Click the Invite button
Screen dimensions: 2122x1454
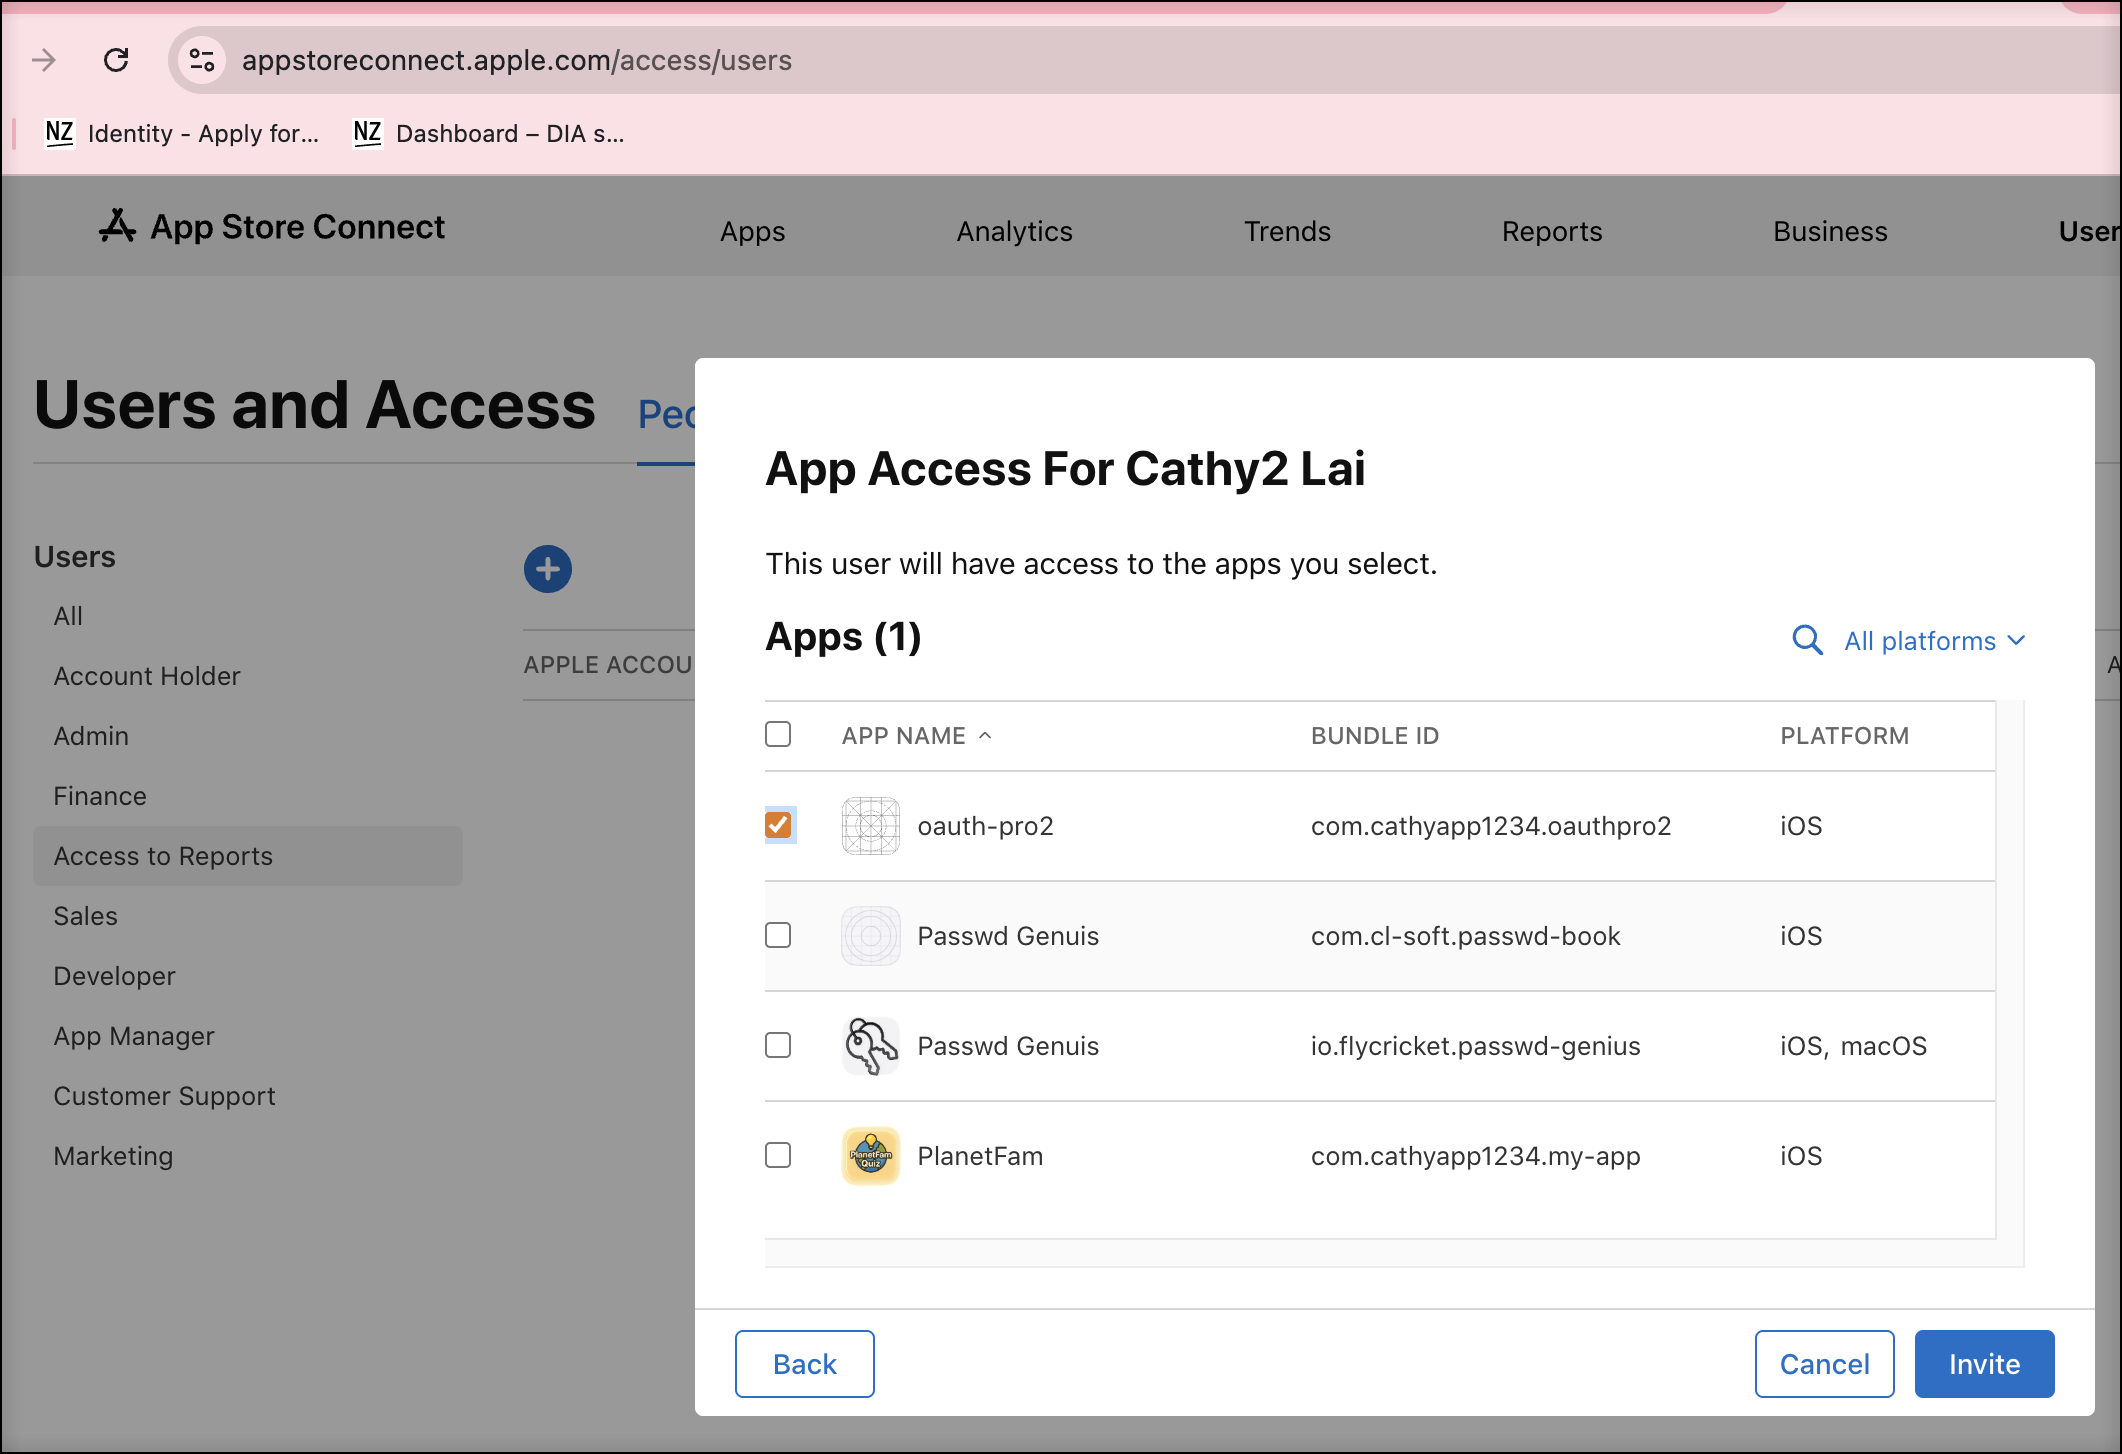1983,1363
